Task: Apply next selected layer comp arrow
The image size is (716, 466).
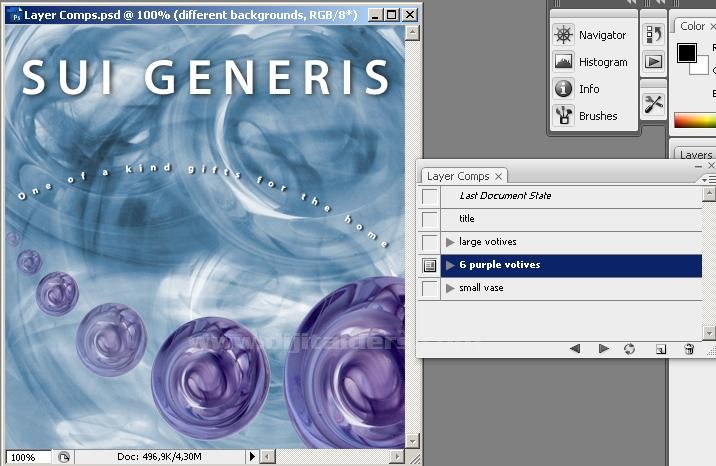Action: coord(604,349)
